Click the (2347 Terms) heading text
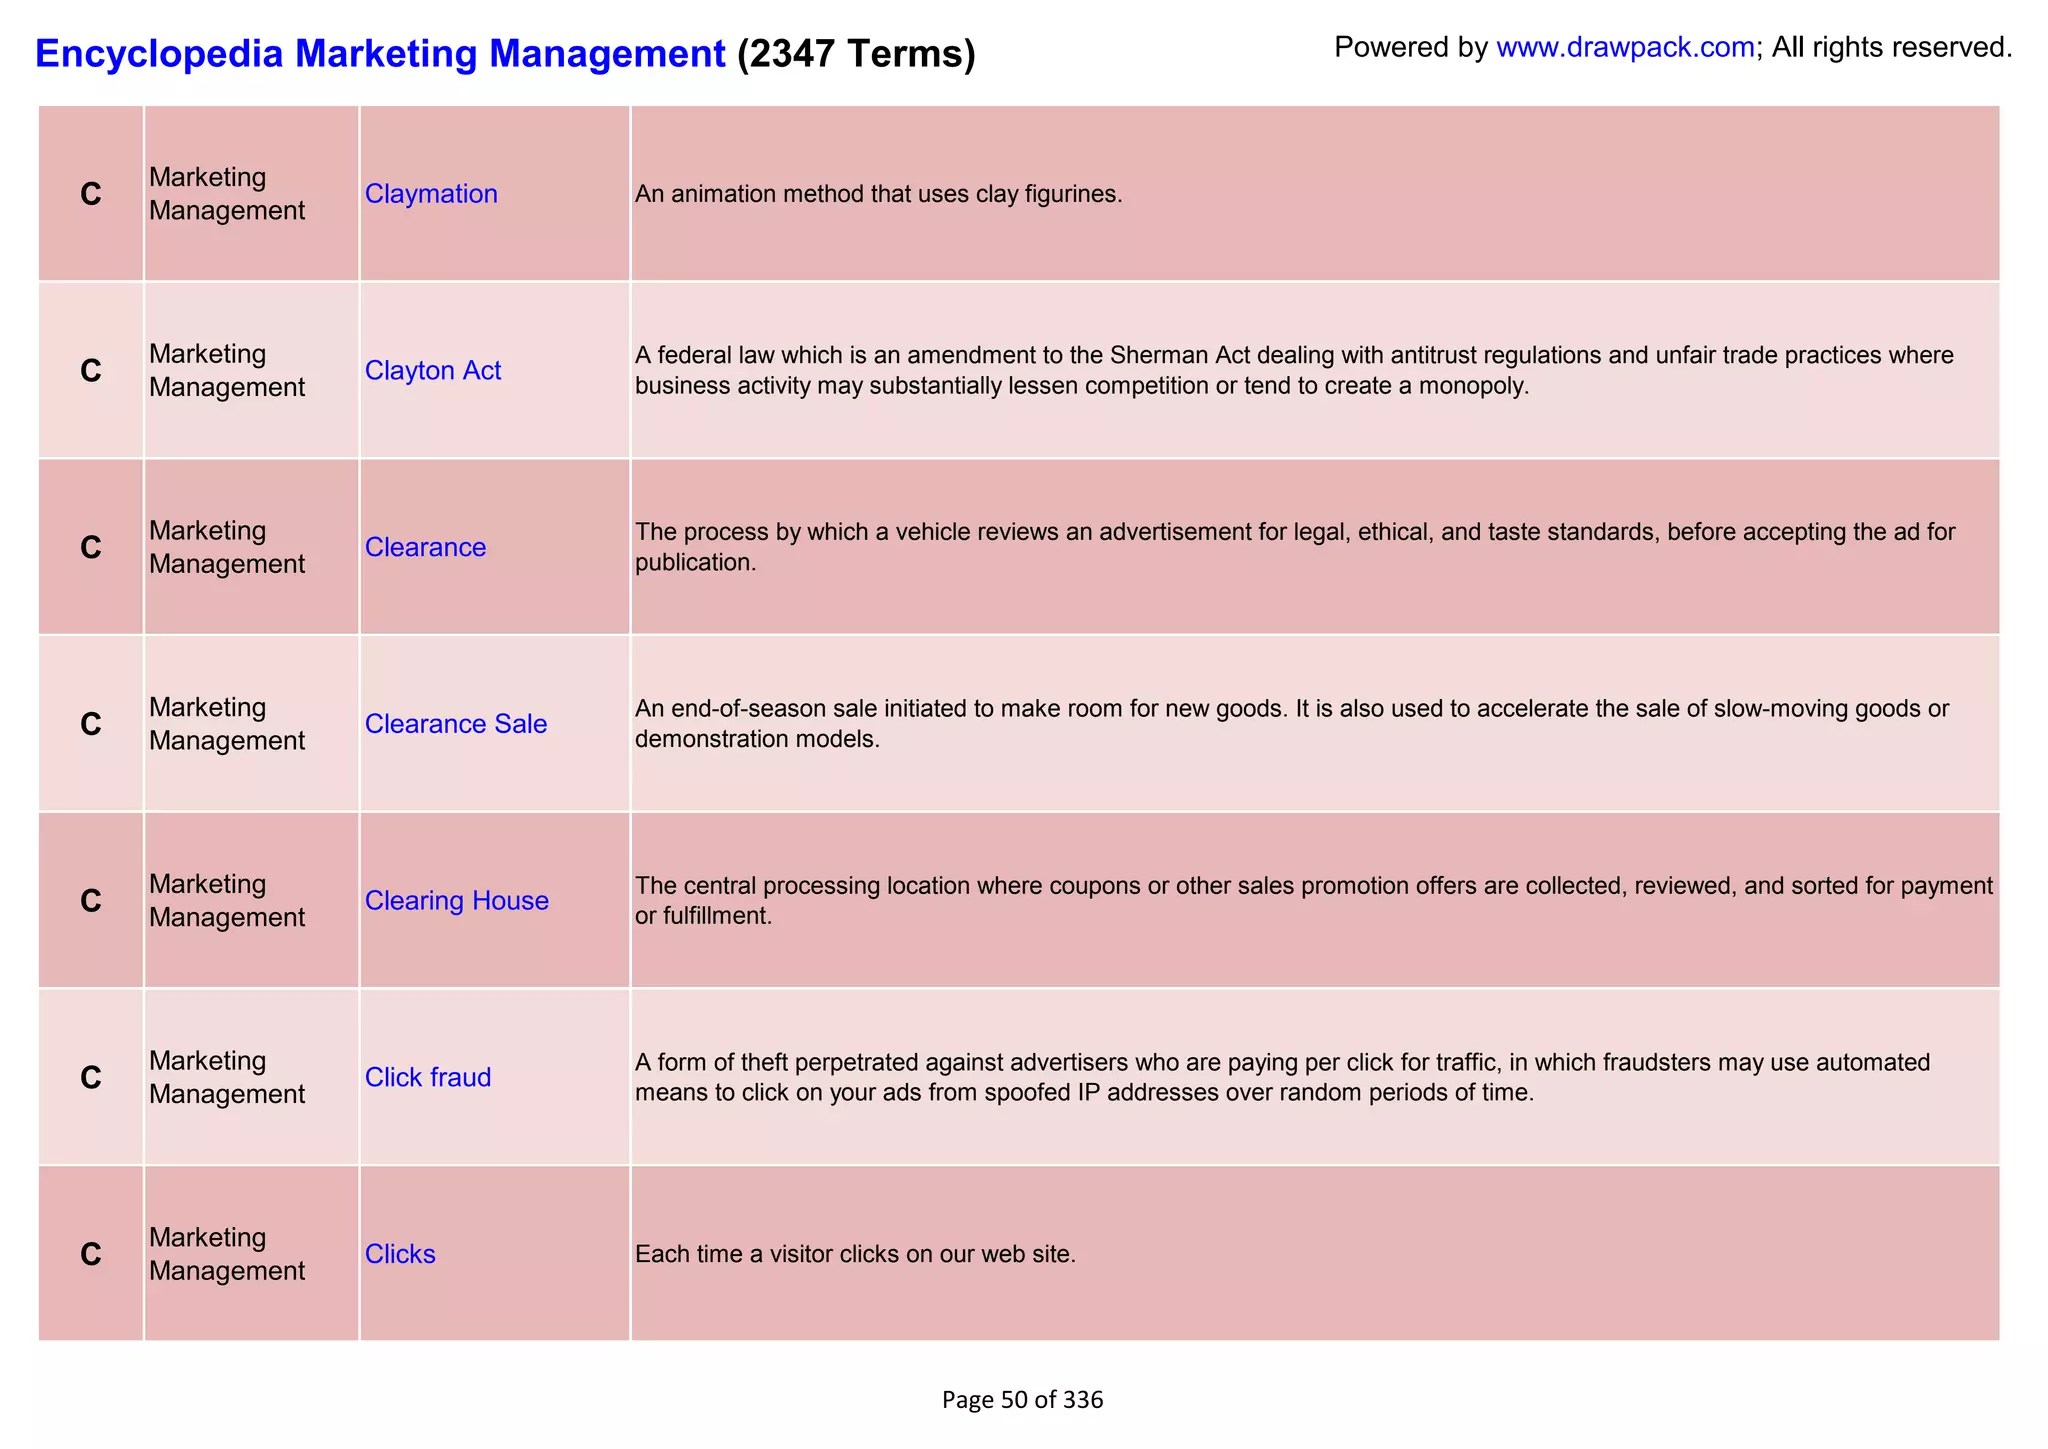This screenshot has width=2048, height=1449. (x=856, y=53)
